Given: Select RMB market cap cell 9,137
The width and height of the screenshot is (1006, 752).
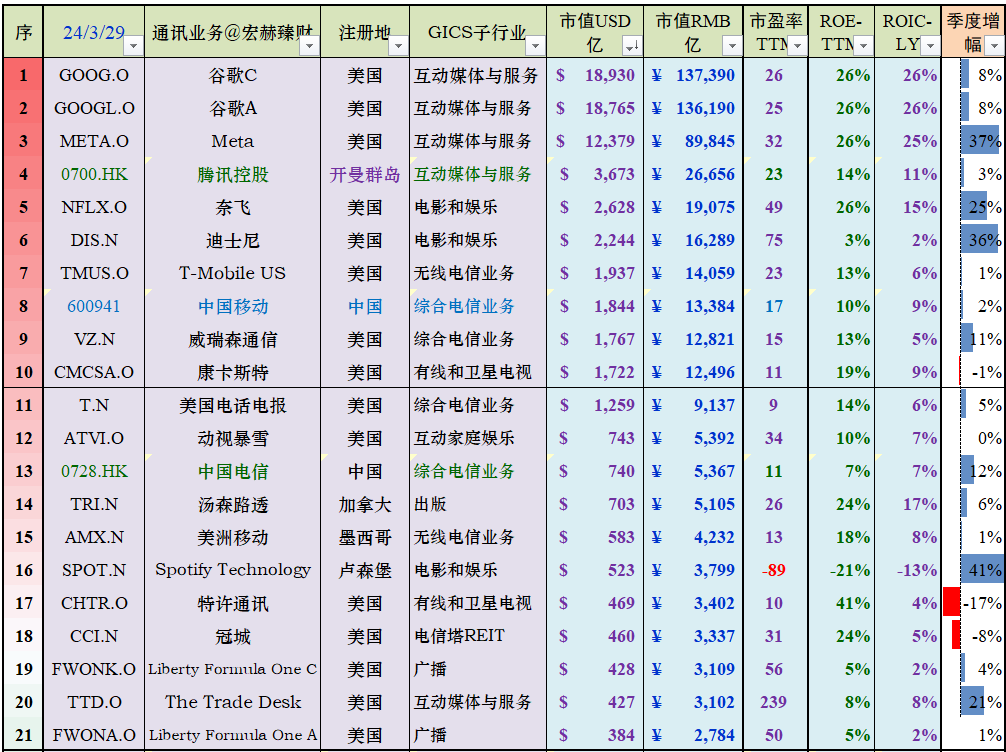Looking at the screenshot, I should coord(693,405).
